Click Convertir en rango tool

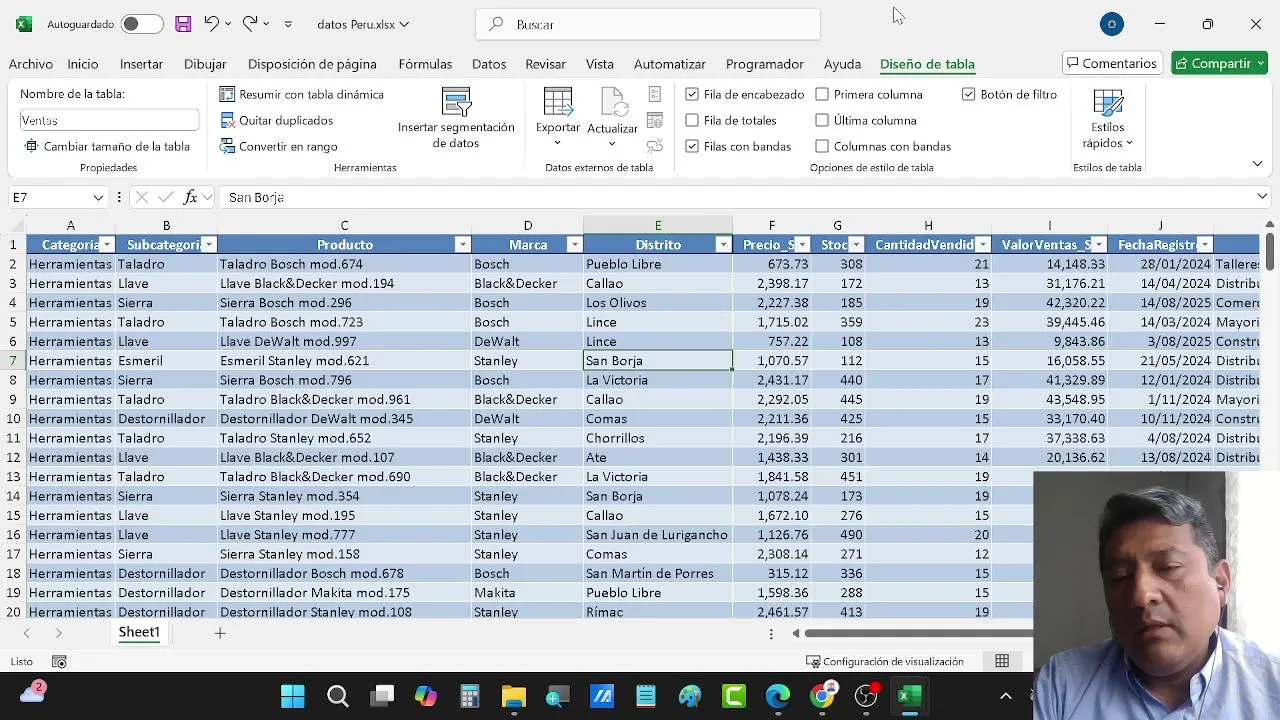point(278,146)
